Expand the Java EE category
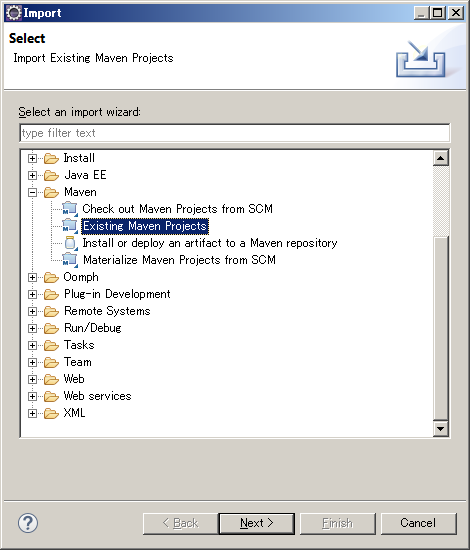470x550 pixels. point(32,175)
